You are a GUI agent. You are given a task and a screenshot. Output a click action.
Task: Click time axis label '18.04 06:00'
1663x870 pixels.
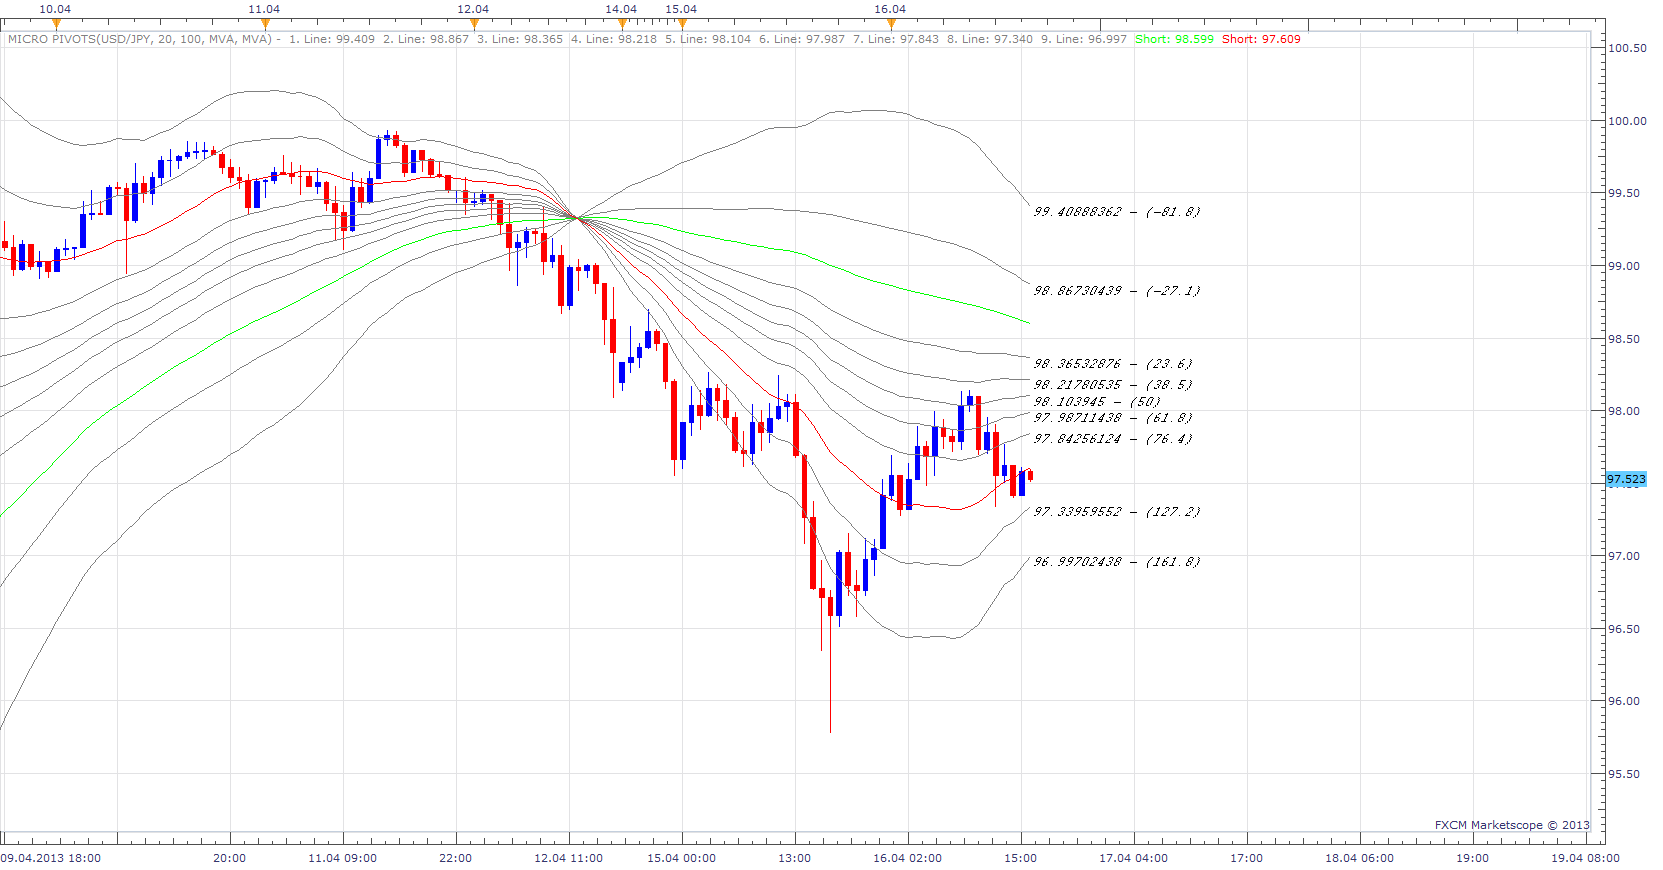point(1360,858)
